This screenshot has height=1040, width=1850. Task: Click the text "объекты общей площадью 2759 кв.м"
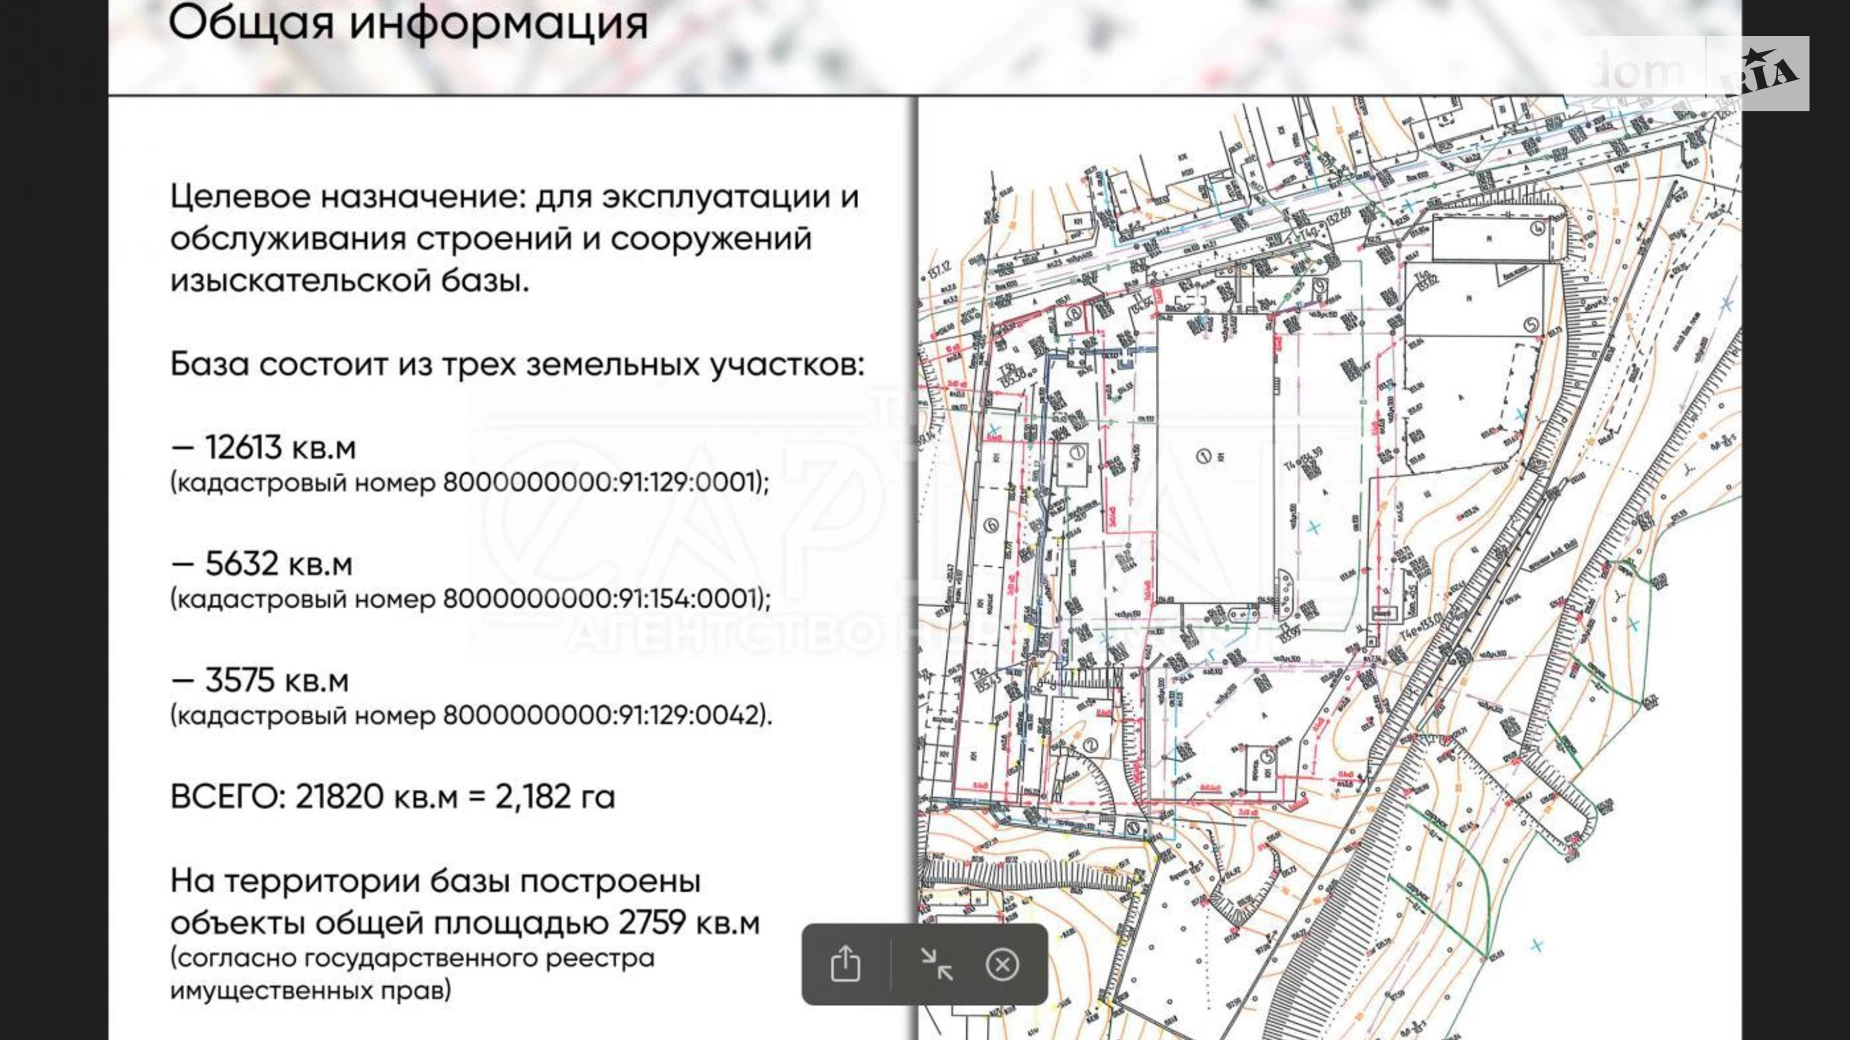coord(465,922)
